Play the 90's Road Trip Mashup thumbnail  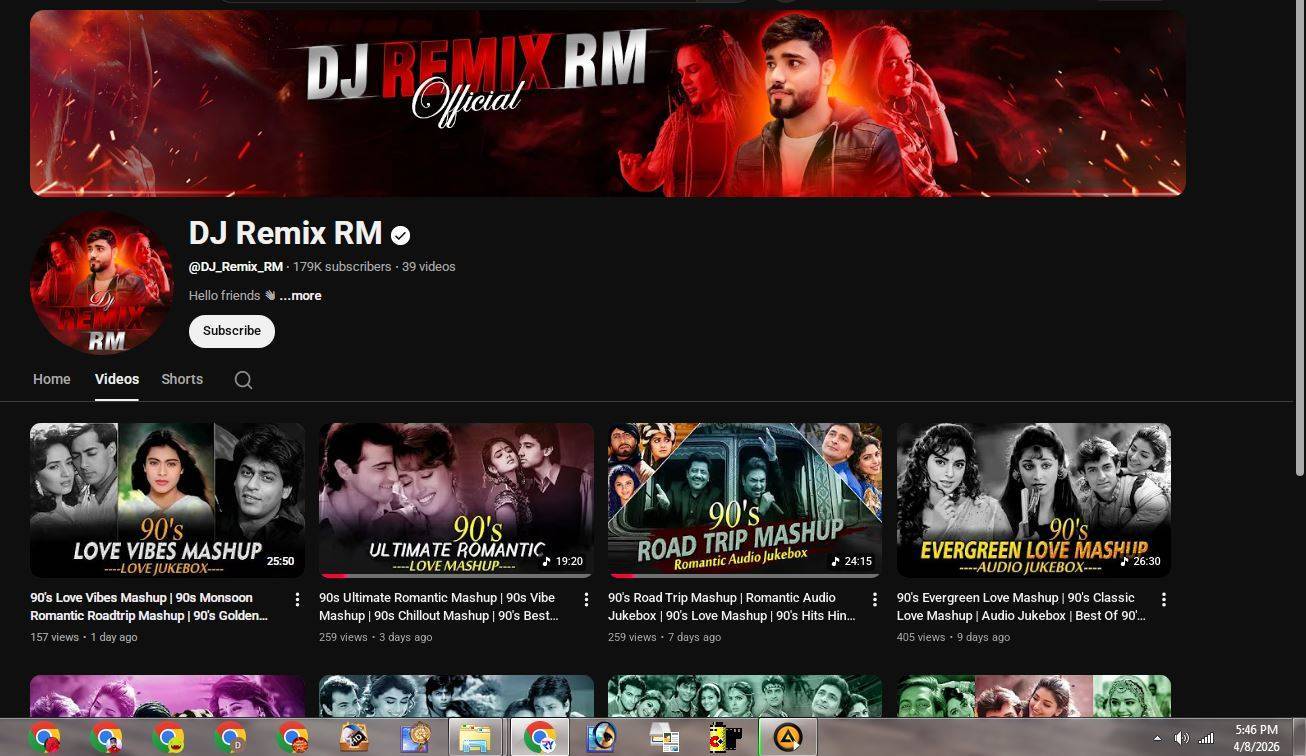(x=745, y=499)
